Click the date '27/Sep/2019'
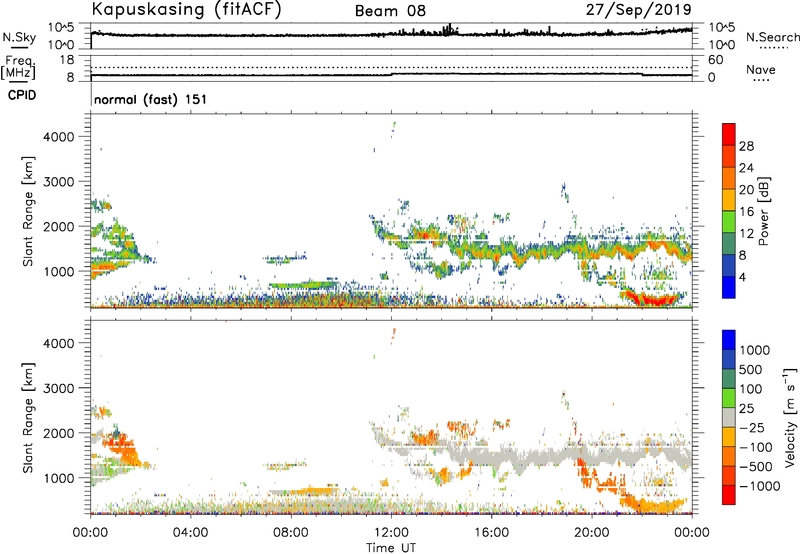The image size is (800, 554). [x=638, y=9]
